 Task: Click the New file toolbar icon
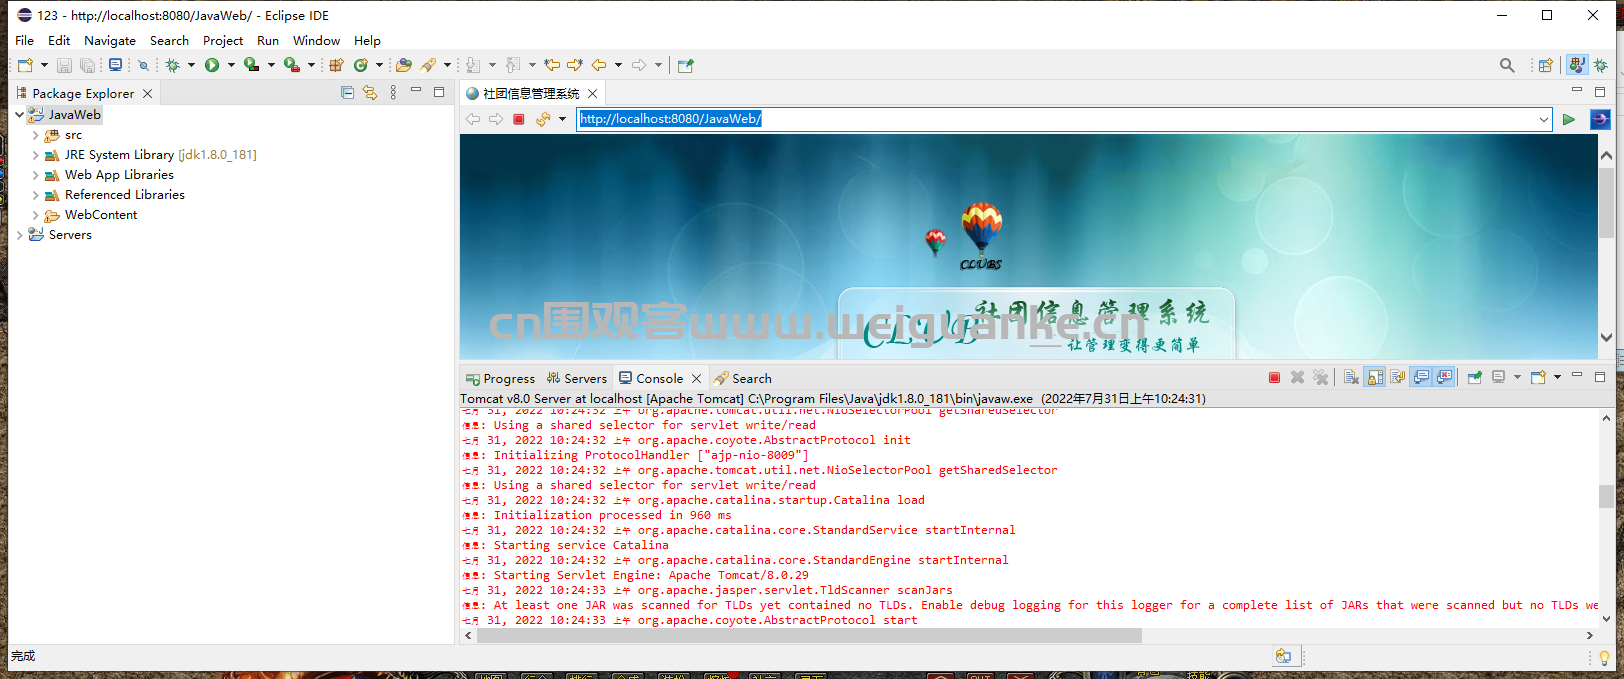(x=25, y=65)
